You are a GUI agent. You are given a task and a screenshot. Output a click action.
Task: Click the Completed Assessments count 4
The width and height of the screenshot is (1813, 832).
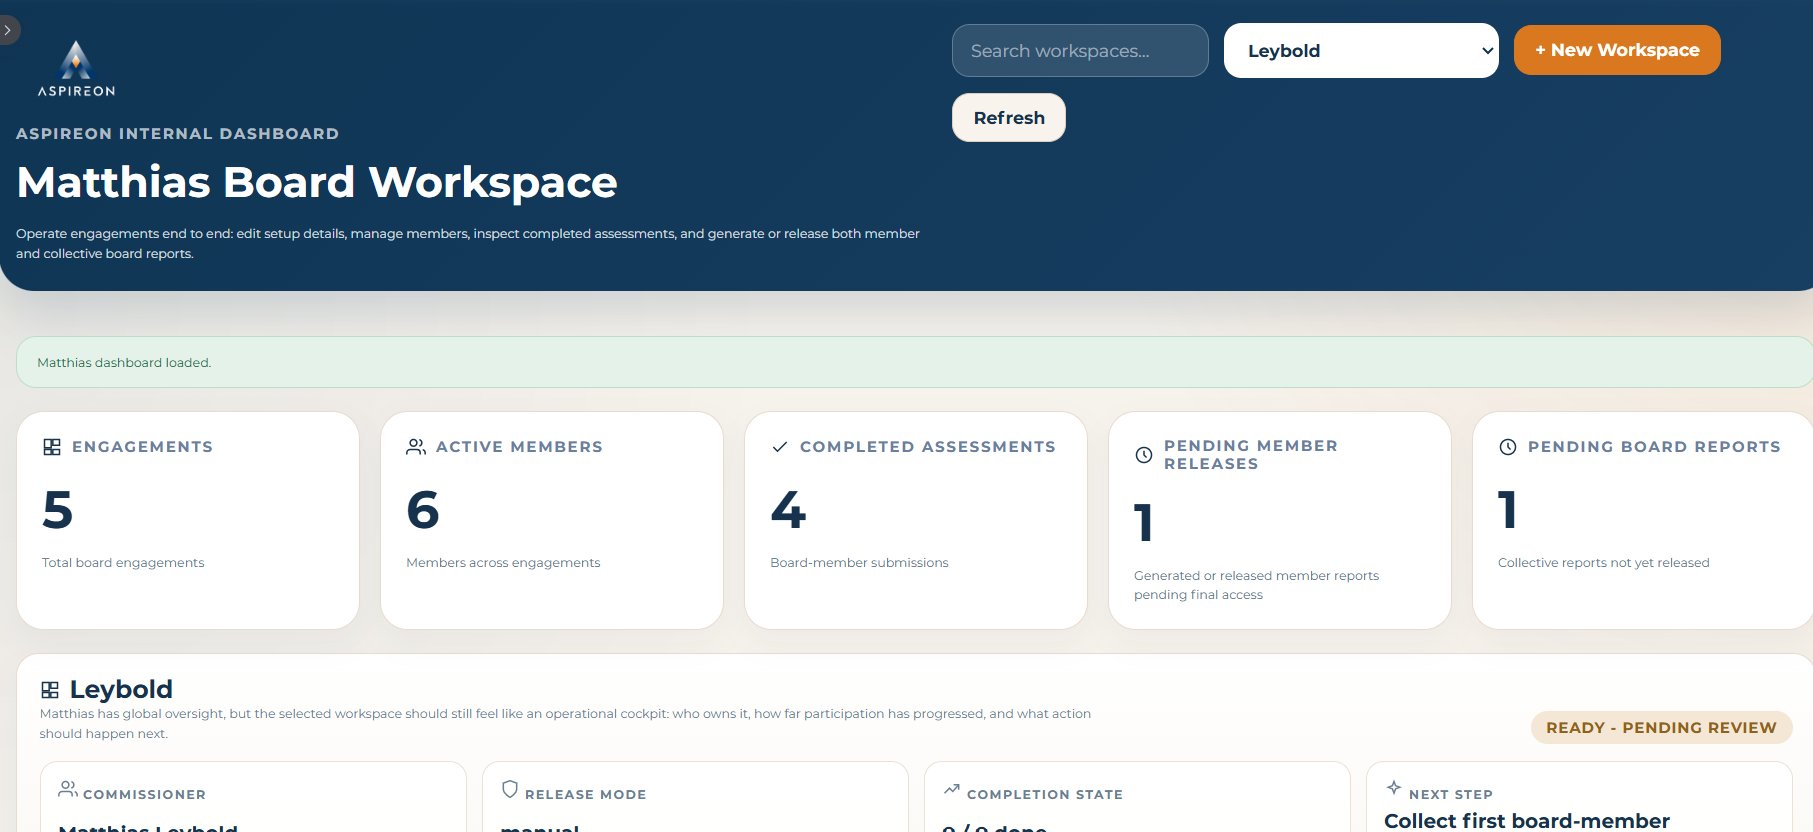[x=788, y=510]
